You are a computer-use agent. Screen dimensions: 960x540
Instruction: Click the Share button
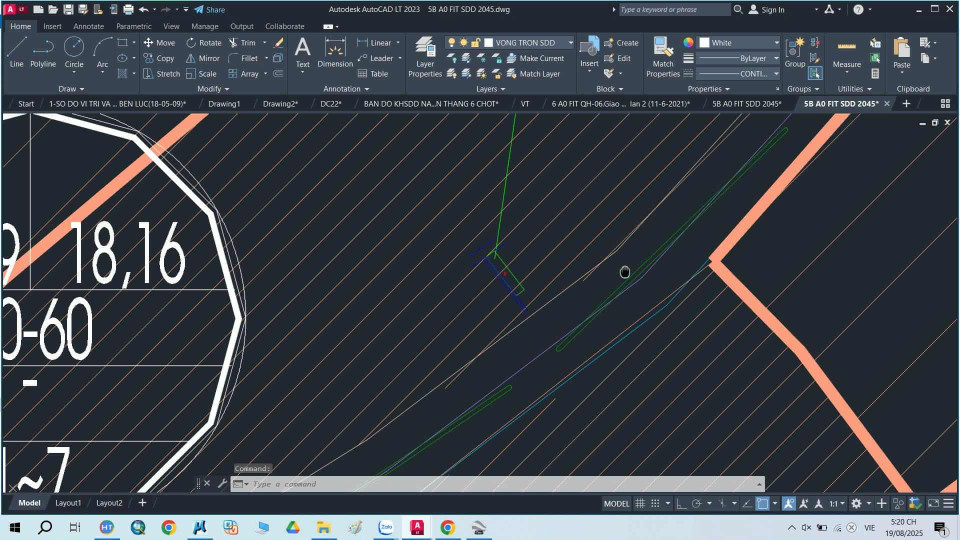[209, 9]
